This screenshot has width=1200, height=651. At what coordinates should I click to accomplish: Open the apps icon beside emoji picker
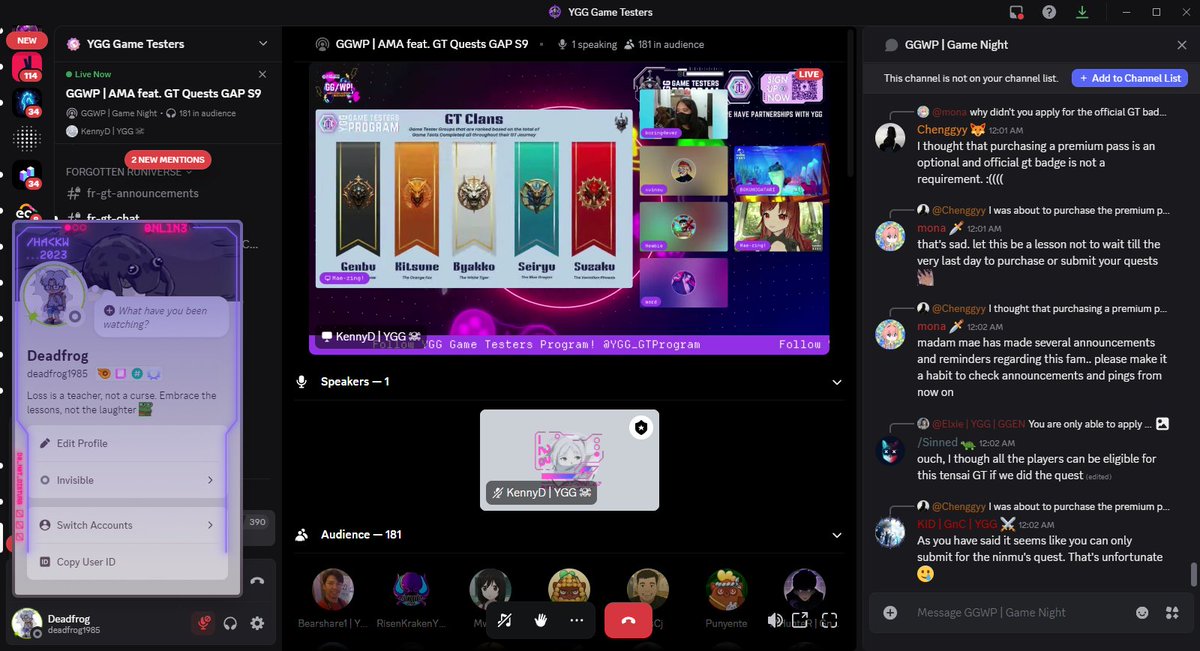(1172, 612)
